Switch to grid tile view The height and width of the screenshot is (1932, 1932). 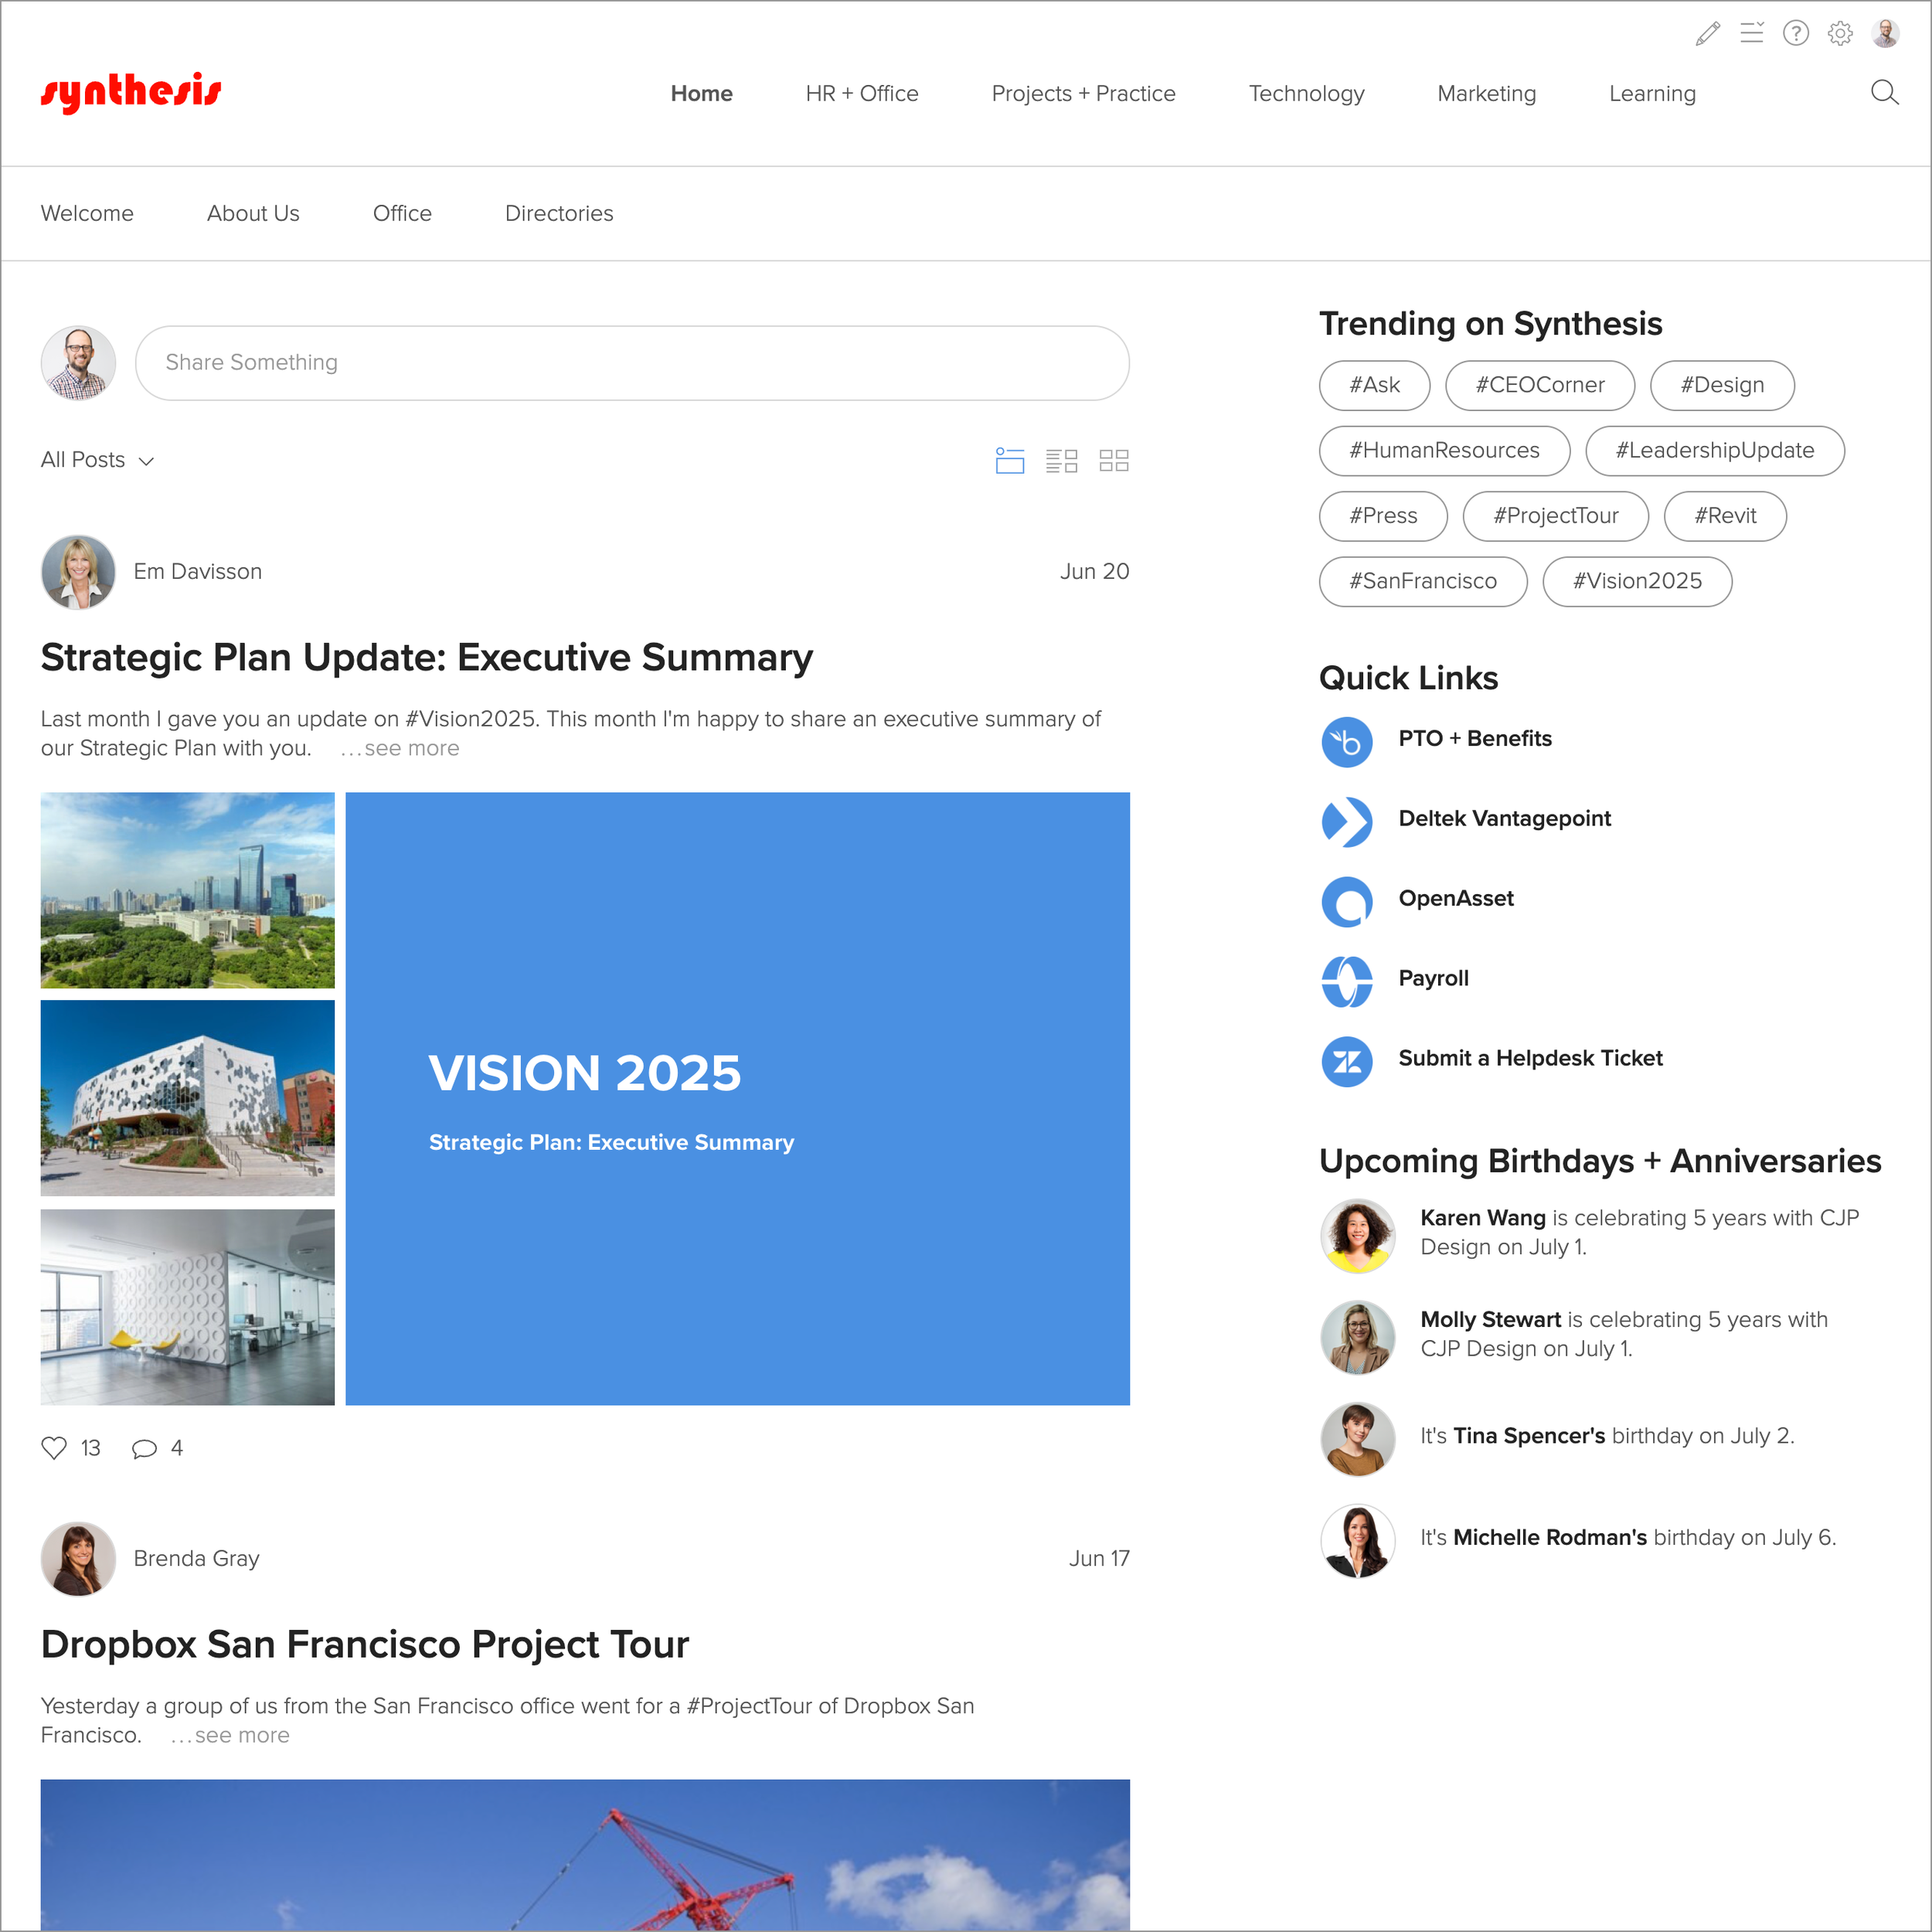pos(1113,460)
